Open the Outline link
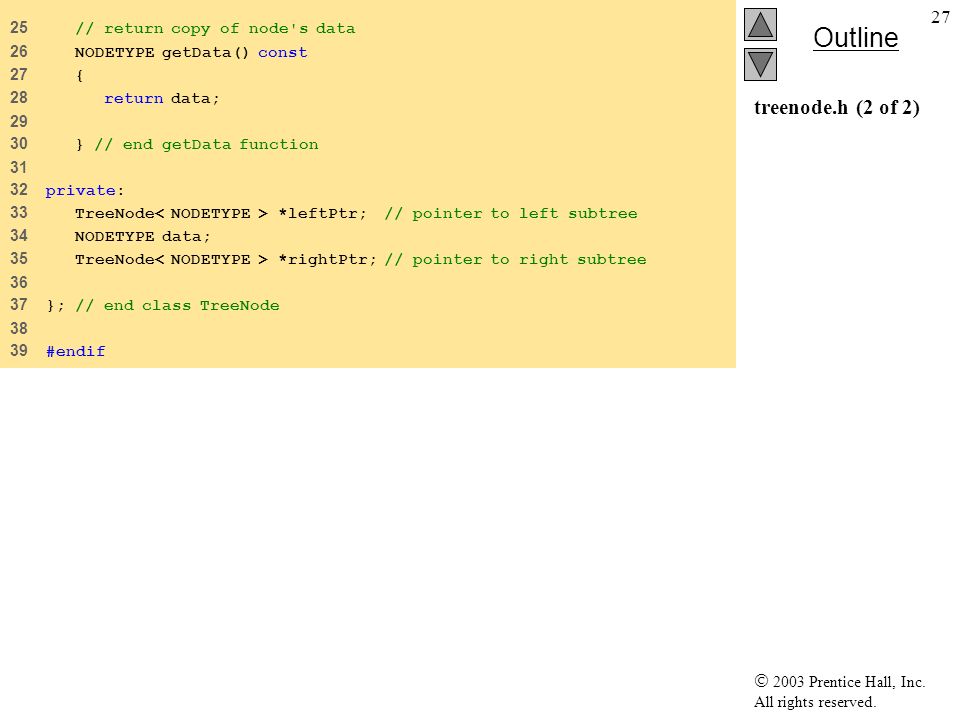 coord(855,38)
